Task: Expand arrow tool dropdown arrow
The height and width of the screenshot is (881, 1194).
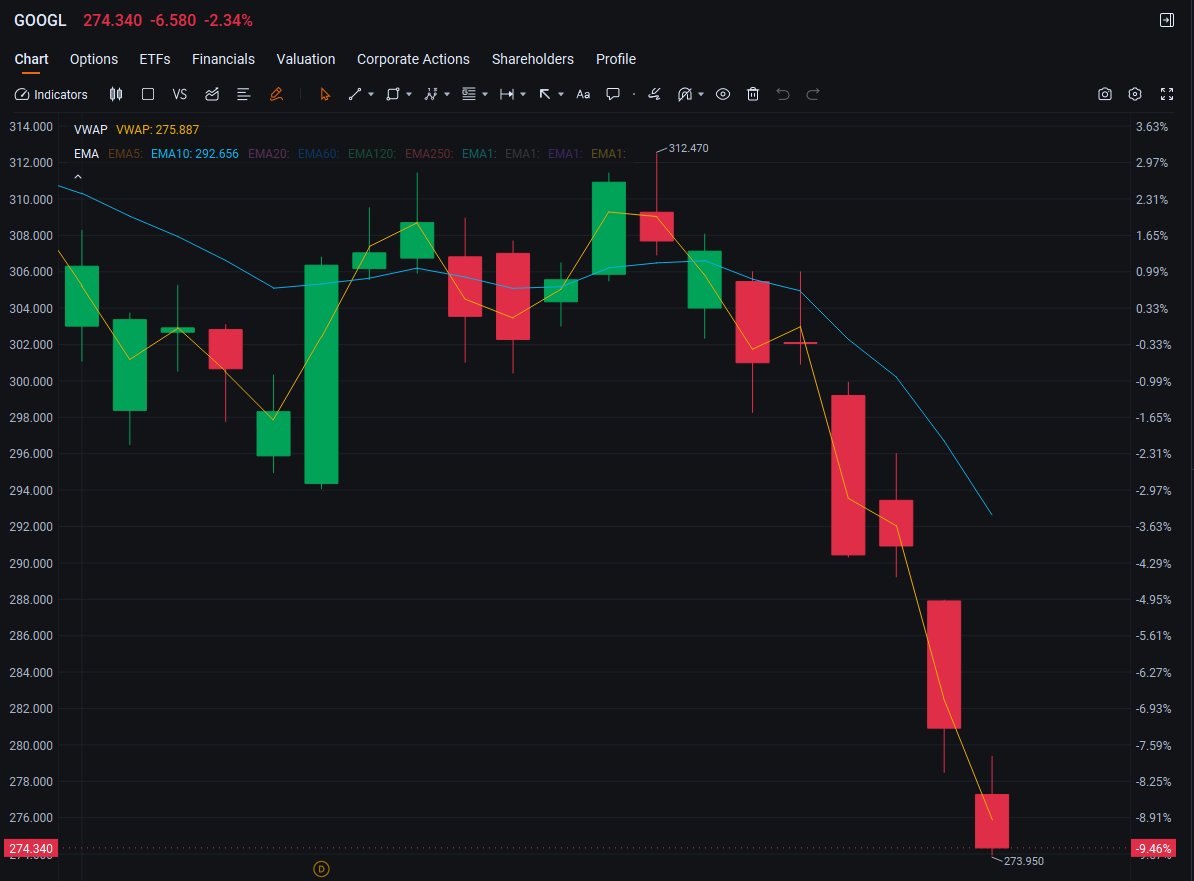Action: click(x=561, y=94)
